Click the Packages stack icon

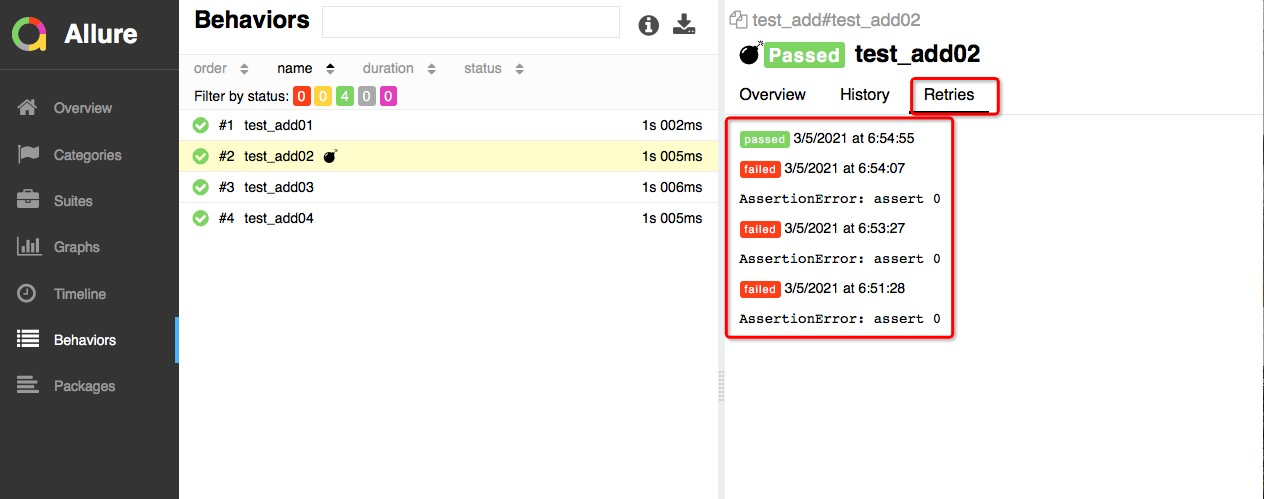click(27, 385)
